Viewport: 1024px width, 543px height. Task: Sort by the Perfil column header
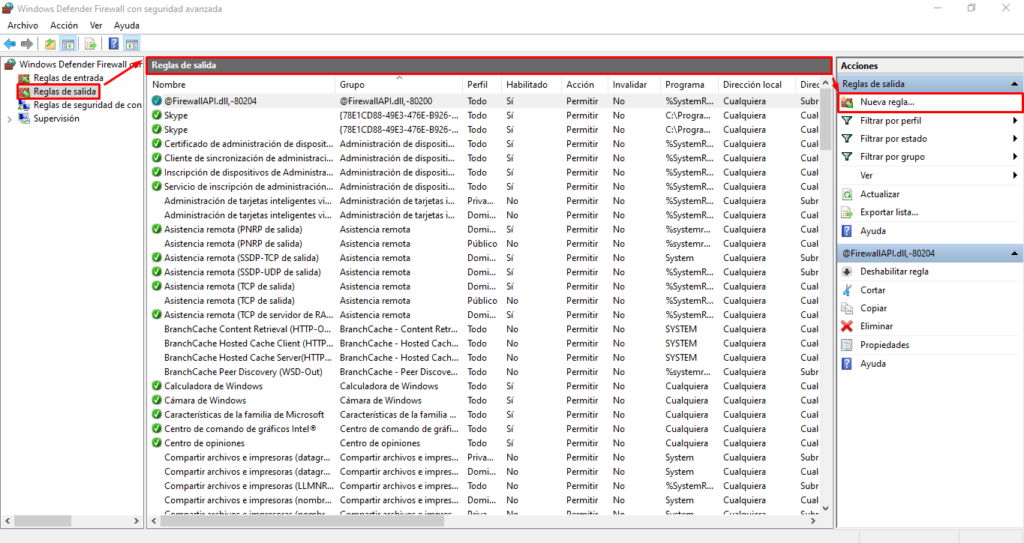click(x=482, y=85)
